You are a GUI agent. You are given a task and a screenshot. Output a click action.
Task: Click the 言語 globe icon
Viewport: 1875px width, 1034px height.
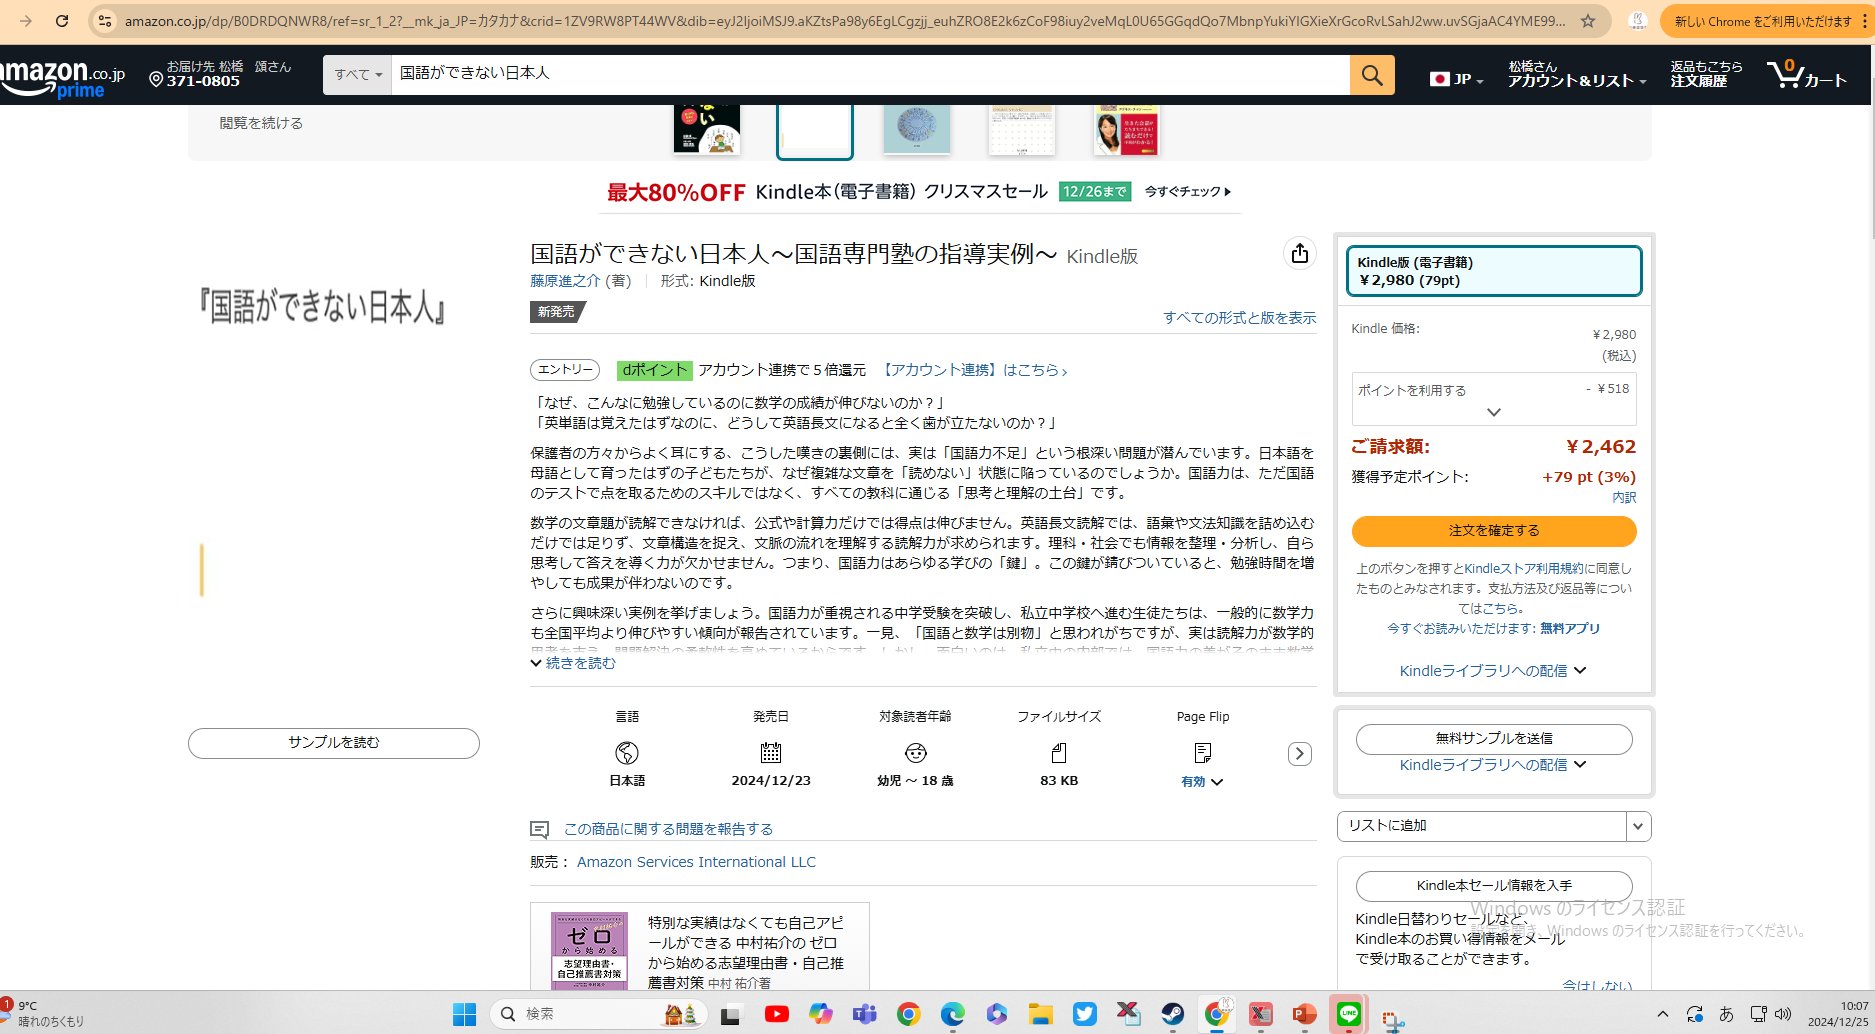pos(627,753)
